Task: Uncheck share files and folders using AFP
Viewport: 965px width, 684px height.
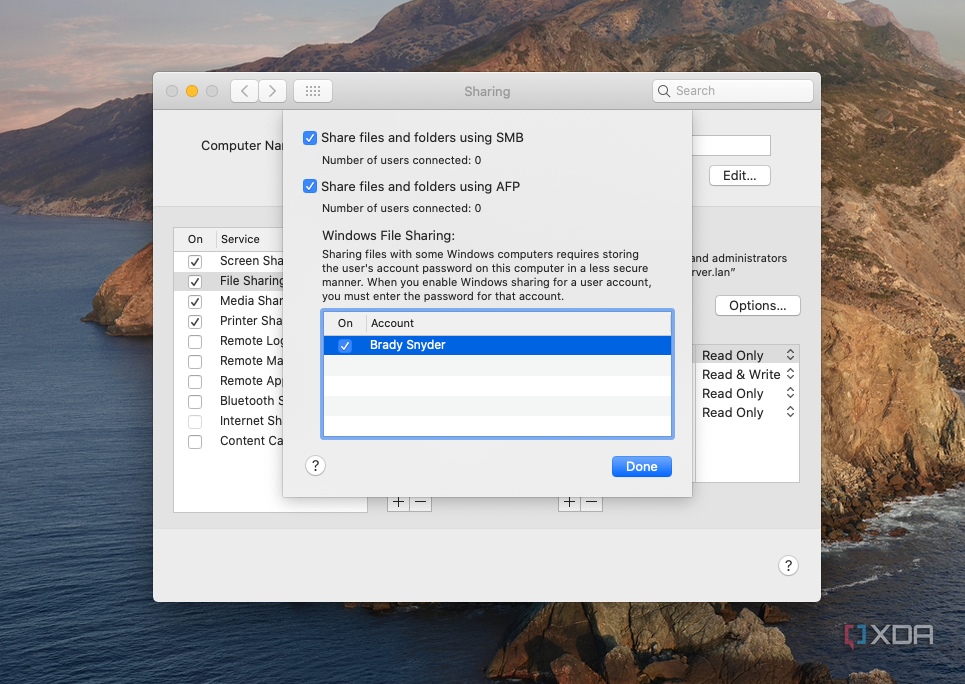Action: pyautogui.click(x=310, y=186)
